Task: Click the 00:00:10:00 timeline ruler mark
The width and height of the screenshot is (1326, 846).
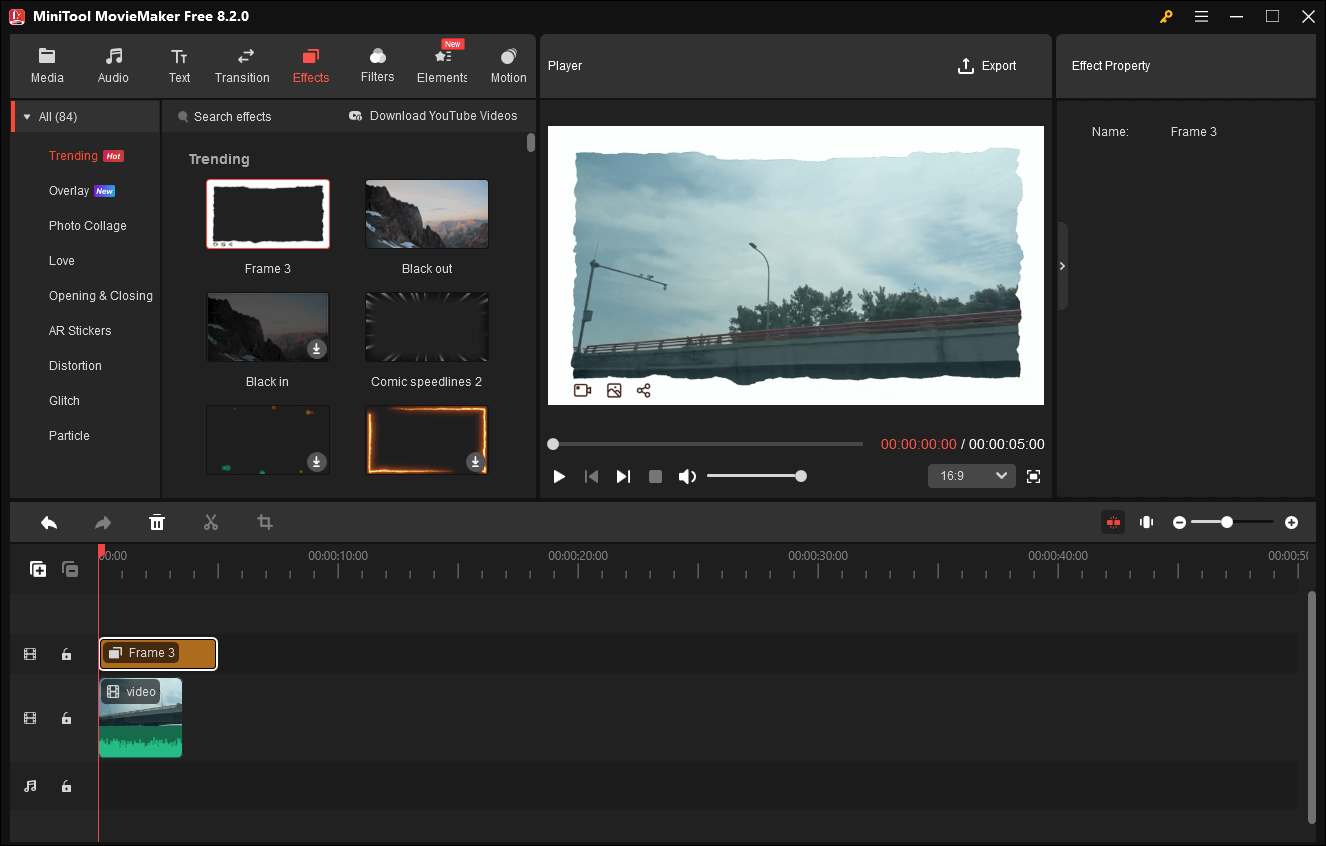Action: (x=338, y=556)
